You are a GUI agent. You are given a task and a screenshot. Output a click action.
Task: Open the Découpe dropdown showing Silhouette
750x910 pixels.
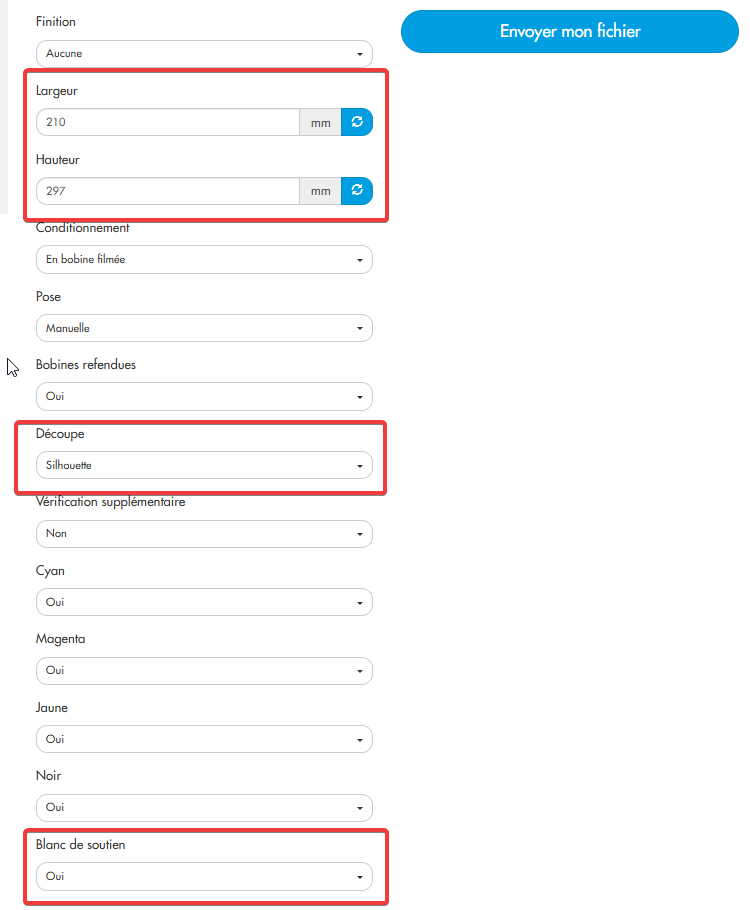point(204,465)
